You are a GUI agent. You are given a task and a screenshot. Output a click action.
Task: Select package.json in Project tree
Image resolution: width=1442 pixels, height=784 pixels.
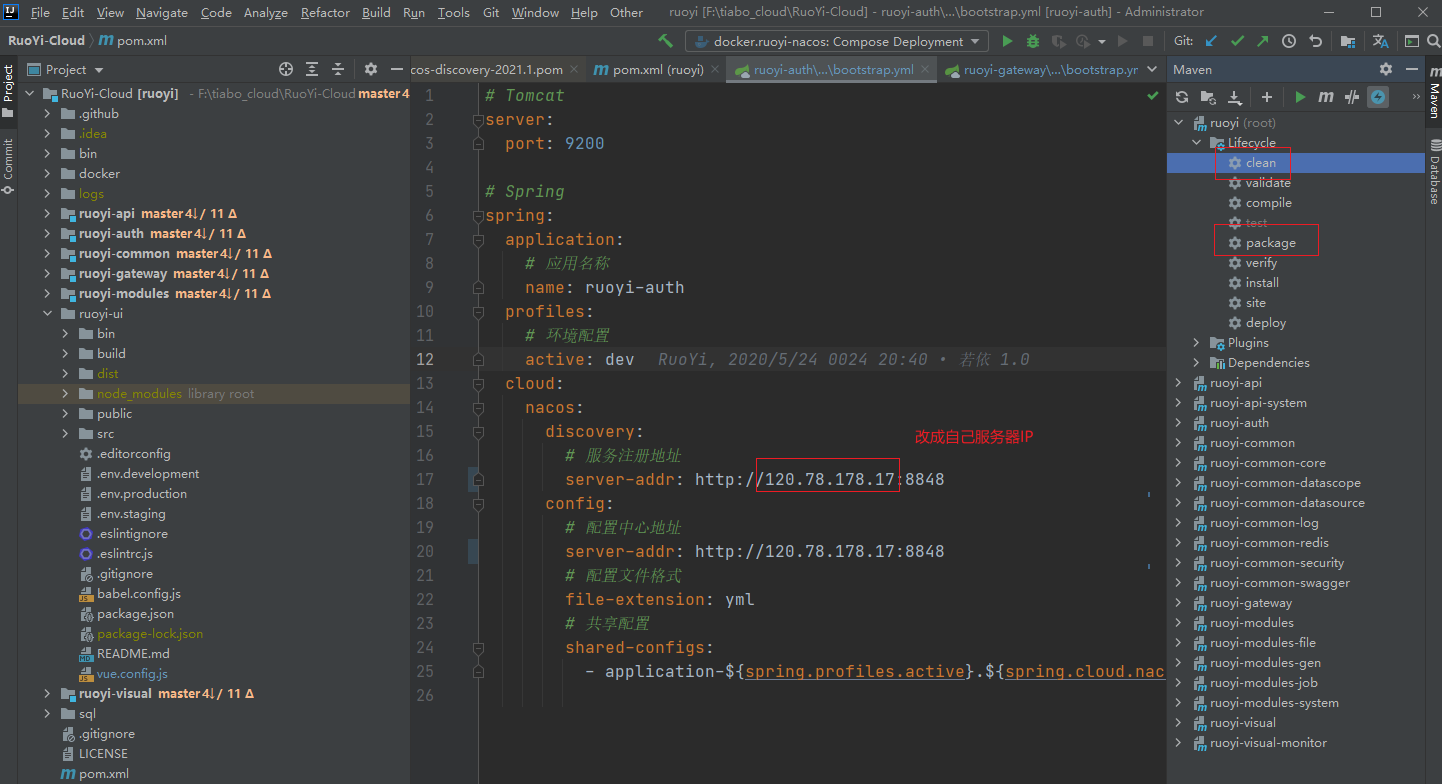135,613
